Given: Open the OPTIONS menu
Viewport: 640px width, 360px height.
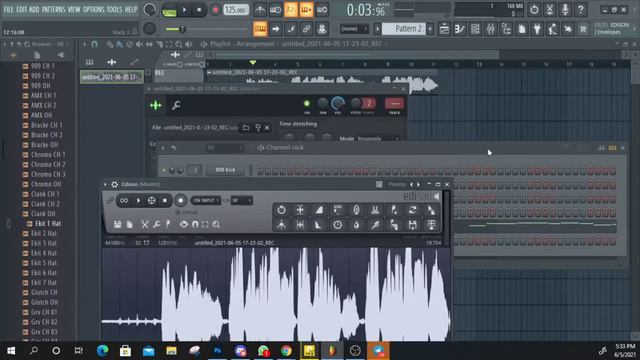Looking at the screenshot, I should pos(93,9).
